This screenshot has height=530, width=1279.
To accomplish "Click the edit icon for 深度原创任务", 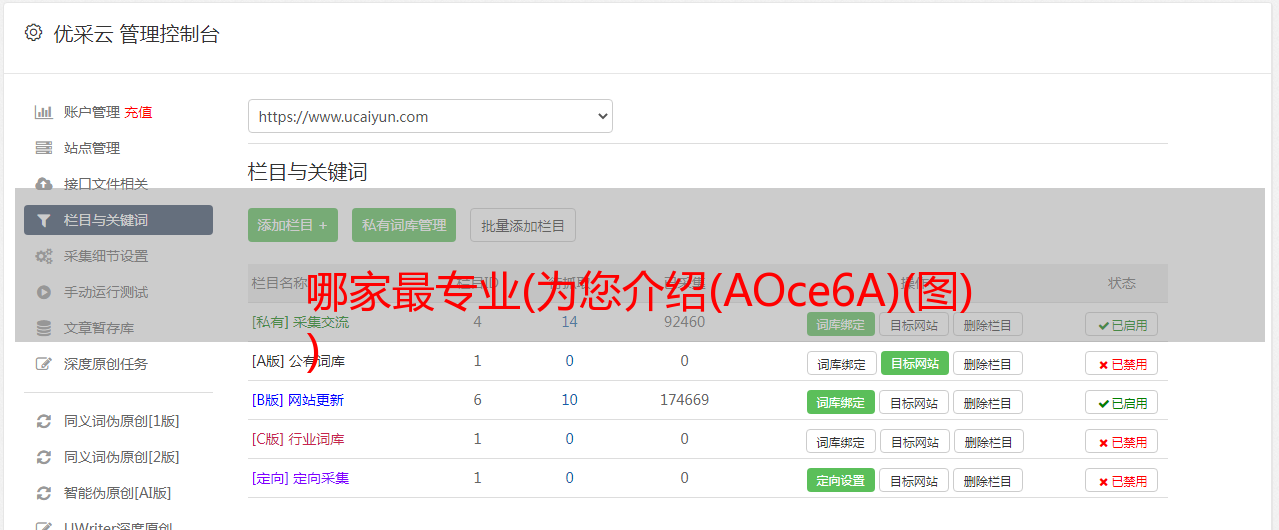I will tap(43, 364).
